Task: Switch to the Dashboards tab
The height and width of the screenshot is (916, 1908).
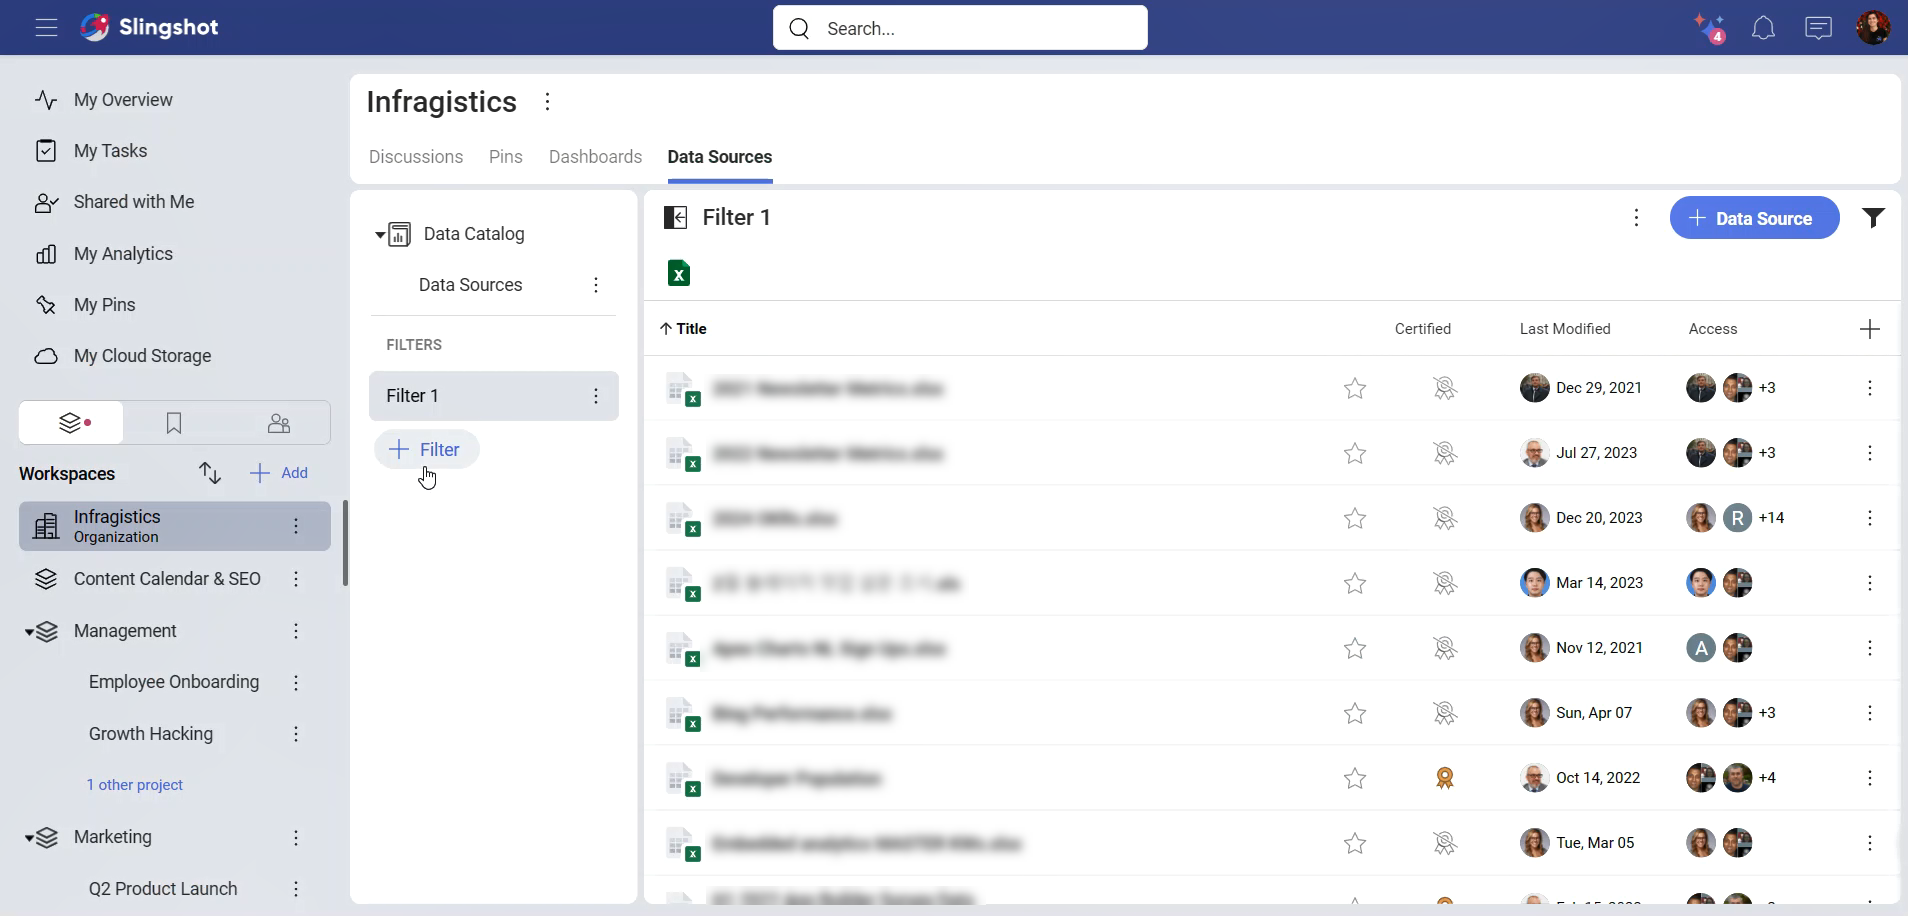Action: click(x=595, y=157)
